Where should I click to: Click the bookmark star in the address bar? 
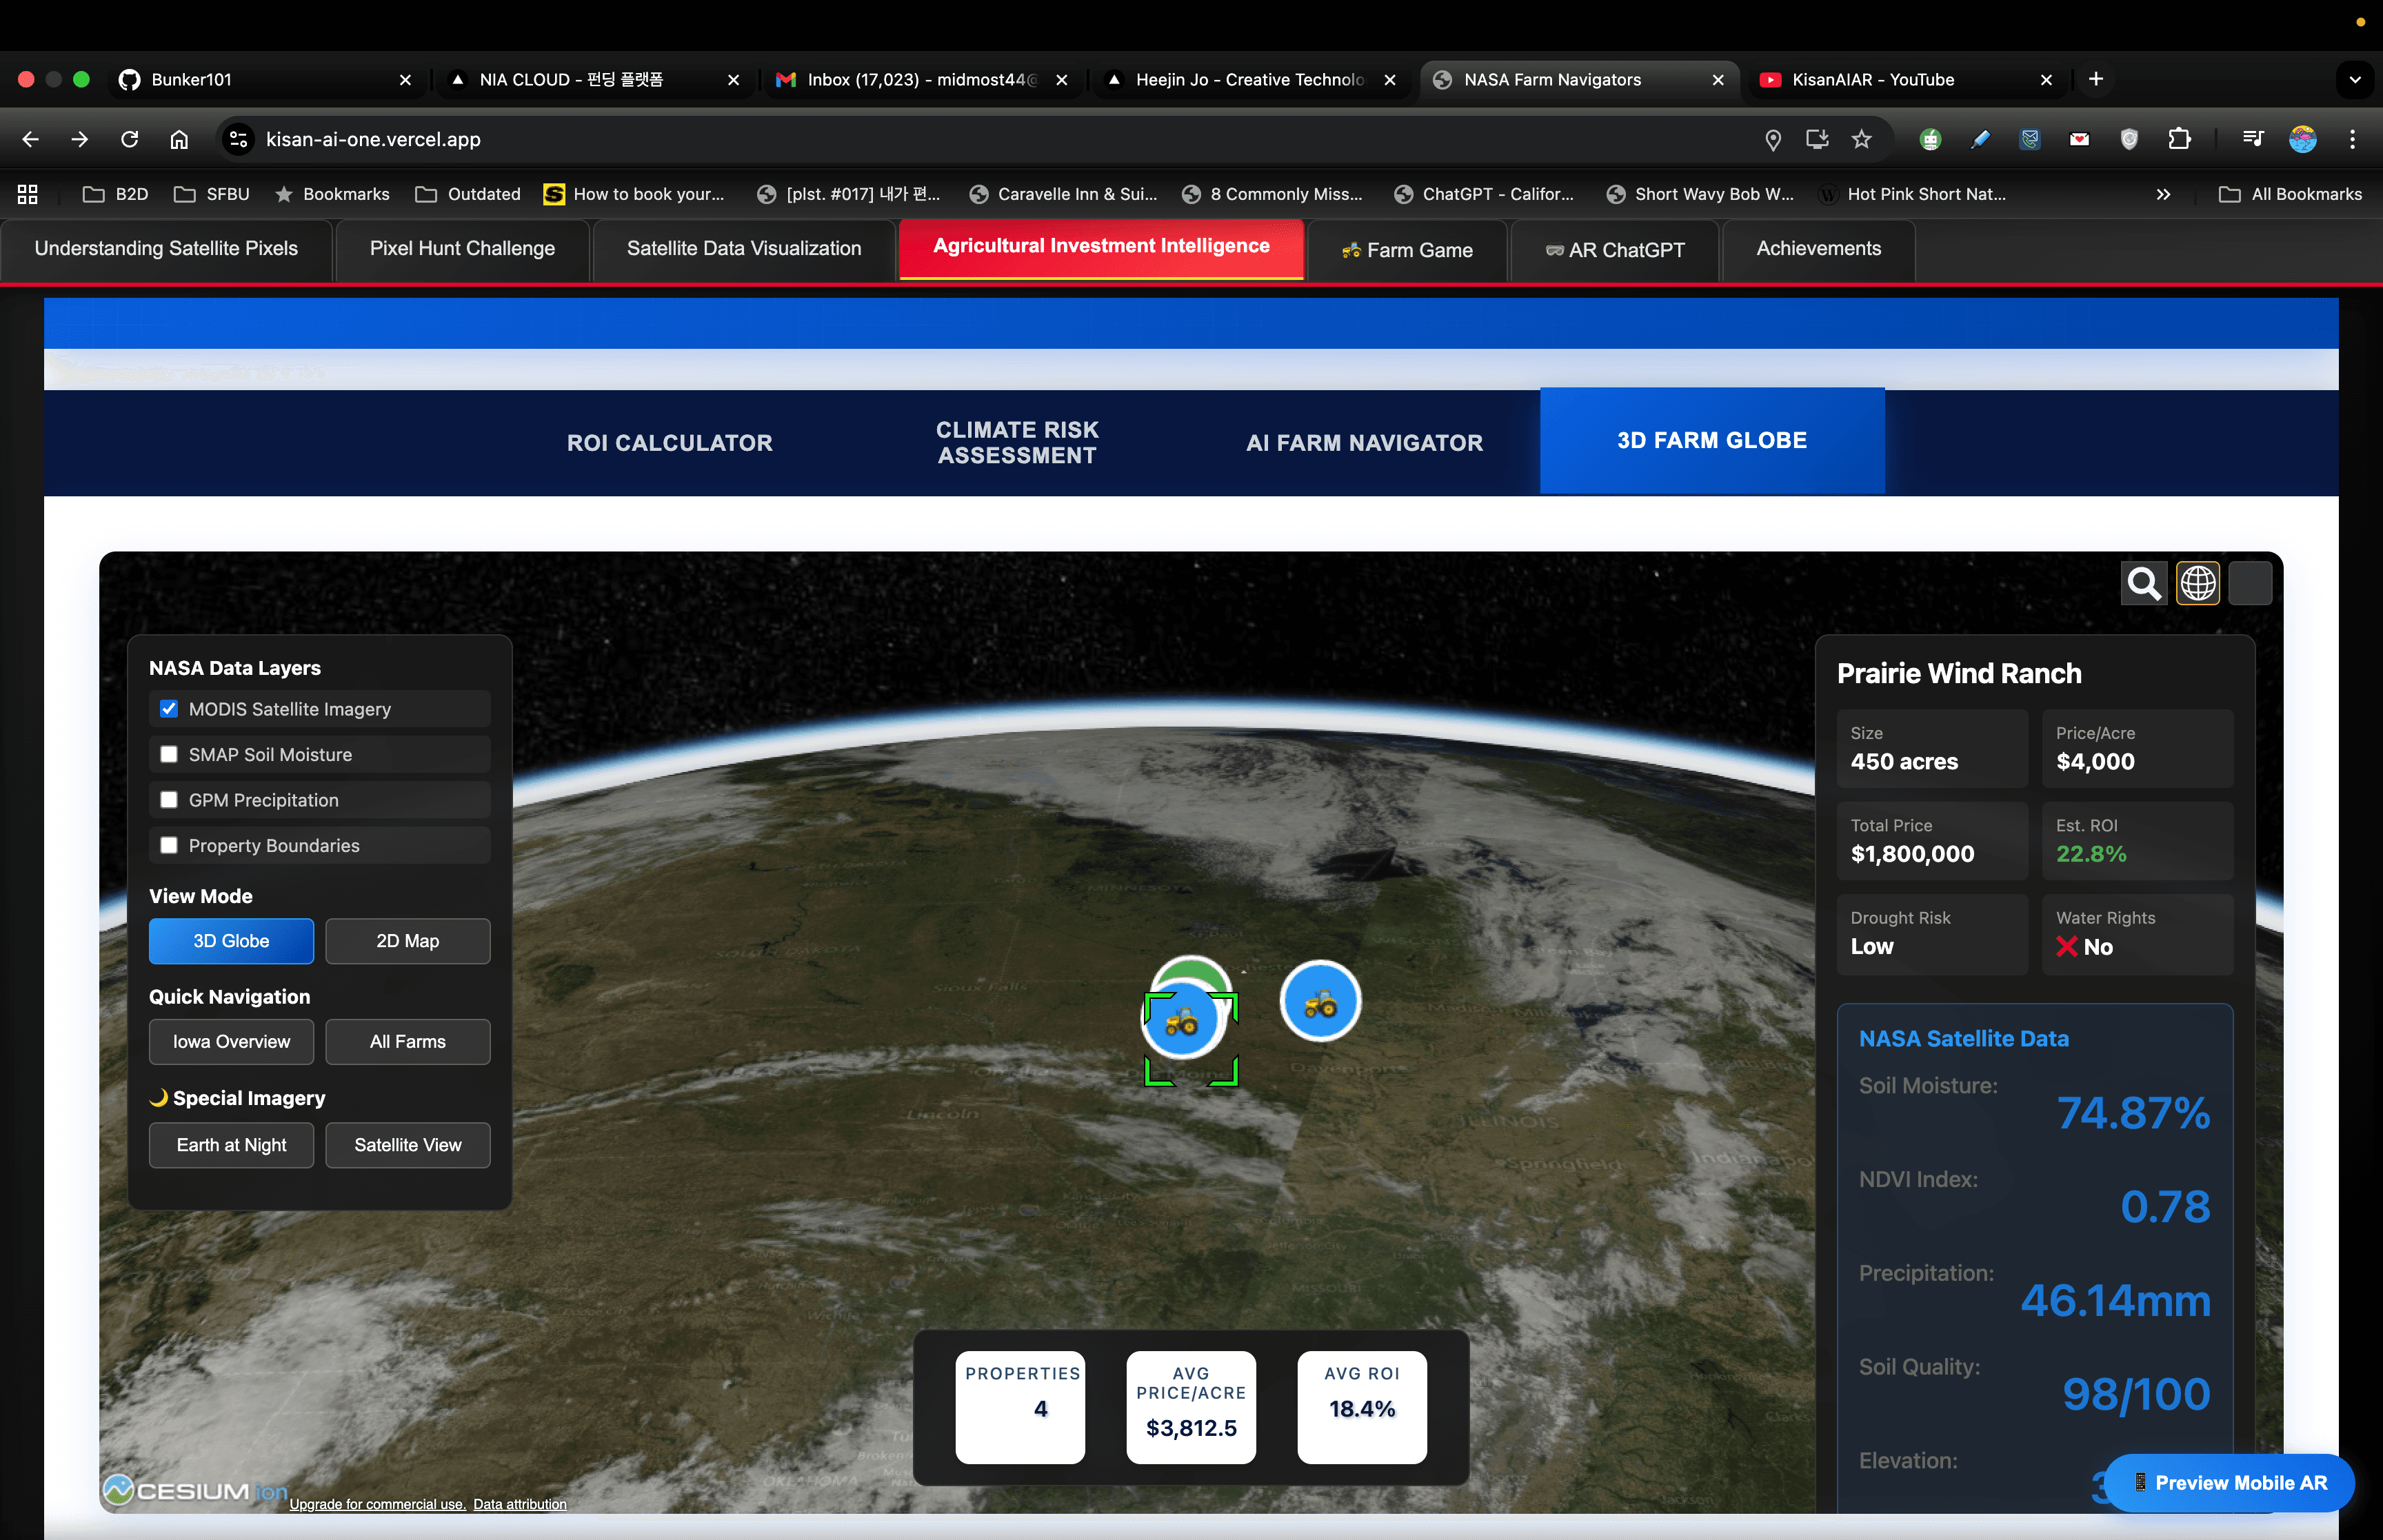[1861, 139]
